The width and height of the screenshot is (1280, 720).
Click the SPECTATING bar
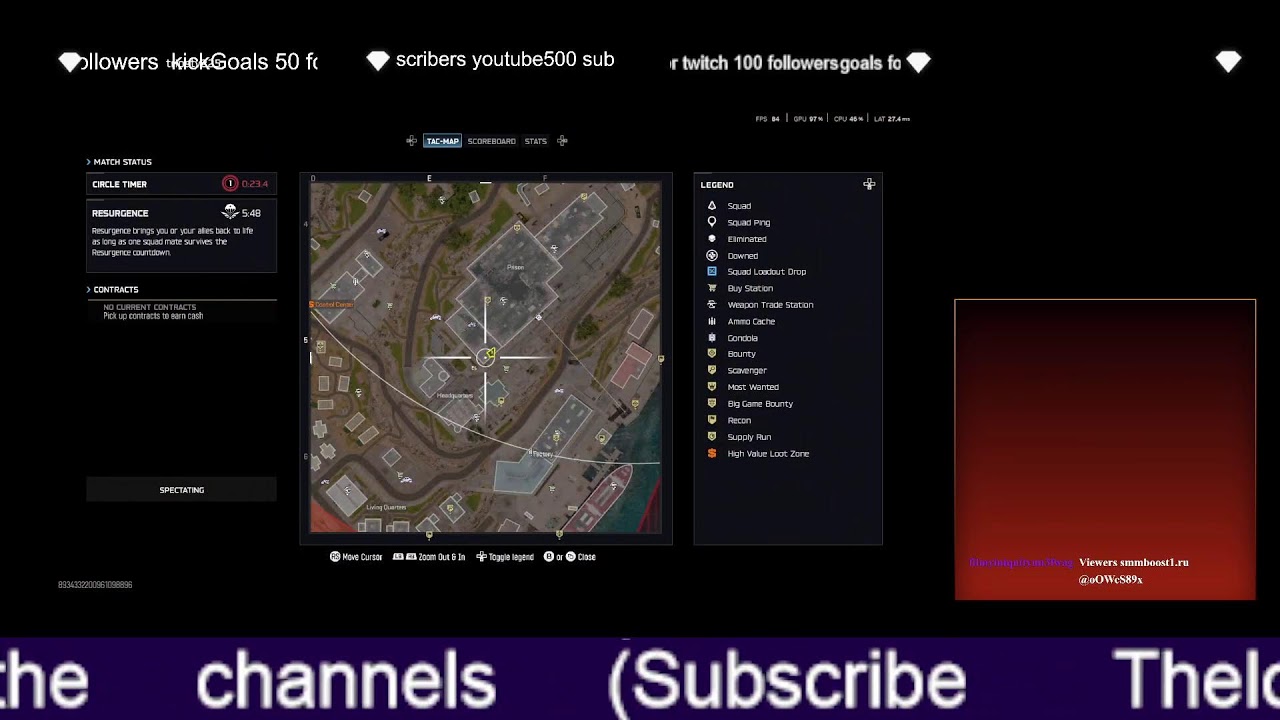pos(181,490)
